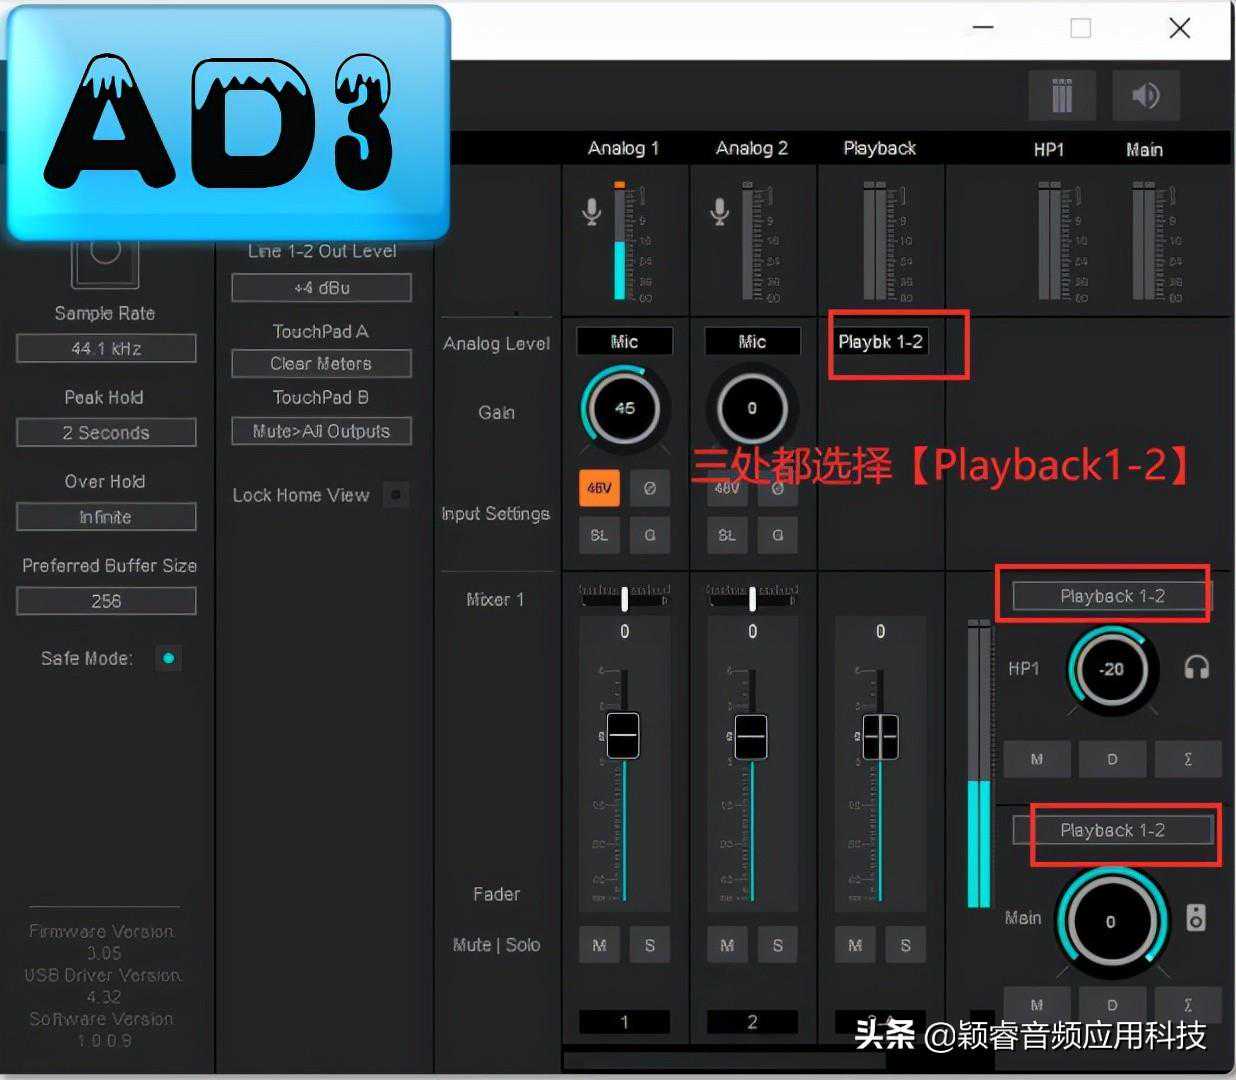Click the HP1 sum (Σ) button
1236x1080 pixels.
1187,759
